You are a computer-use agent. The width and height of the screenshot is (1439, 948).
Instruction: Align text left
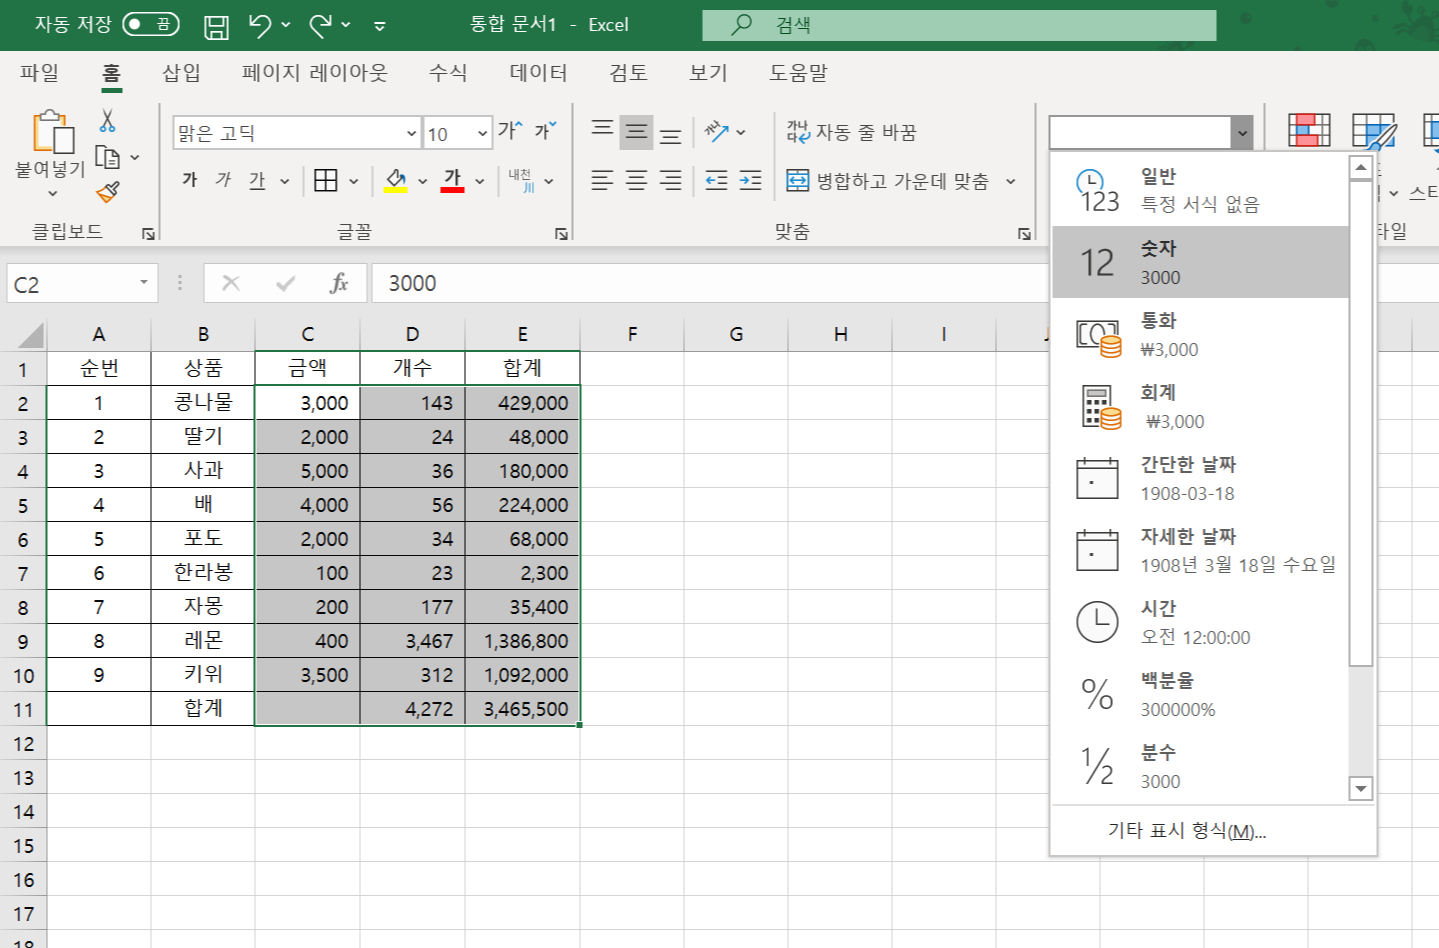[x=602, y=180]
